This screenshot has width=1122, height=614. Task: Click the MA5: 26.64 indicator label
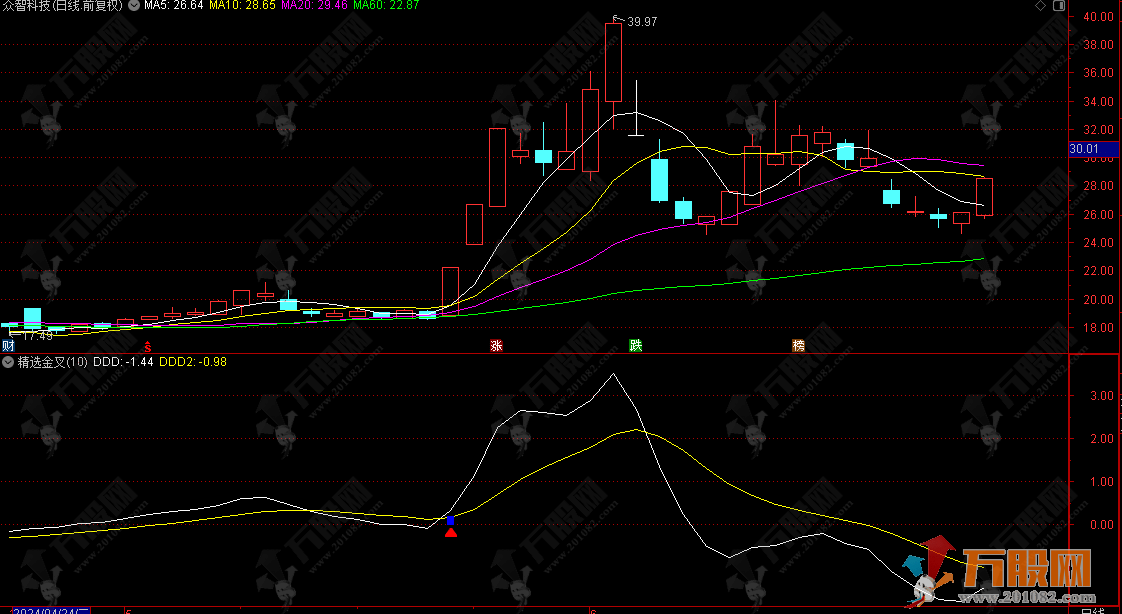pos(173,6)
